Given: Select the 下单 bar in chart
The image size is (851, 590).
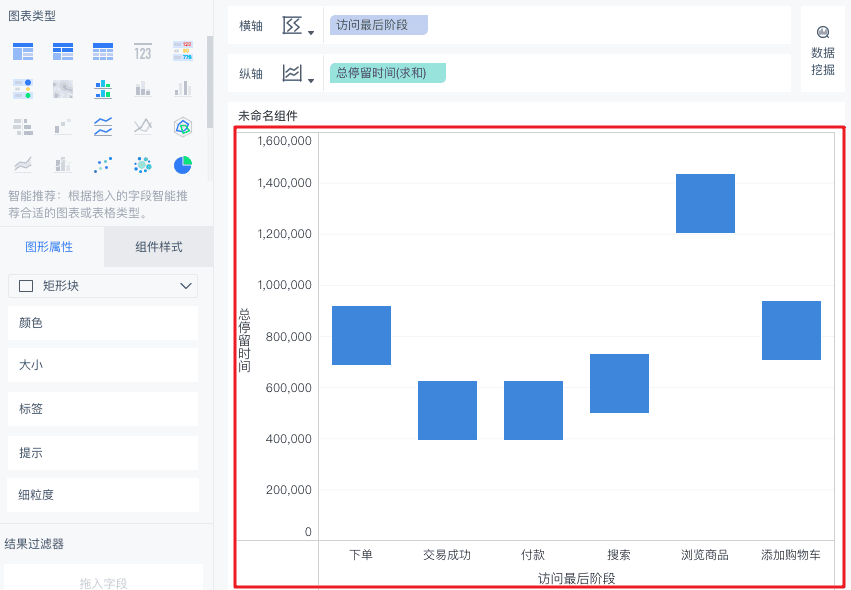Looking at the screenshot, I should click(361, 335).
